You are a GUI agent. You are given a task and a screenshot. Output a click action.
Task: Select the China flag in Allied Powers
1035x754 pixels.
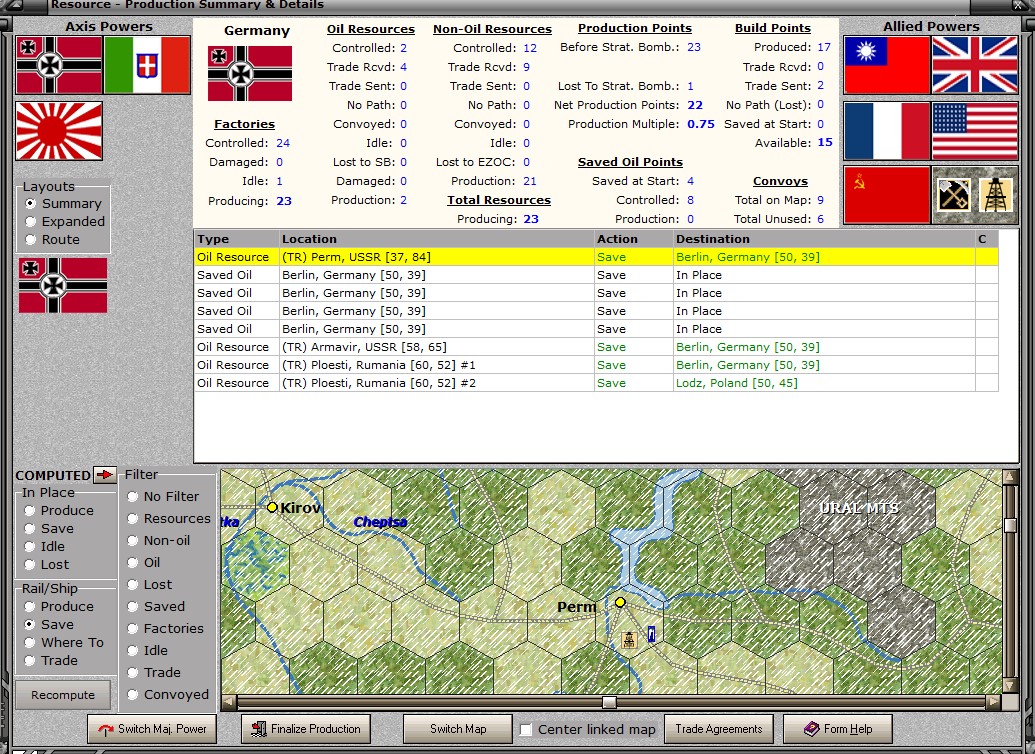point(886,65)
